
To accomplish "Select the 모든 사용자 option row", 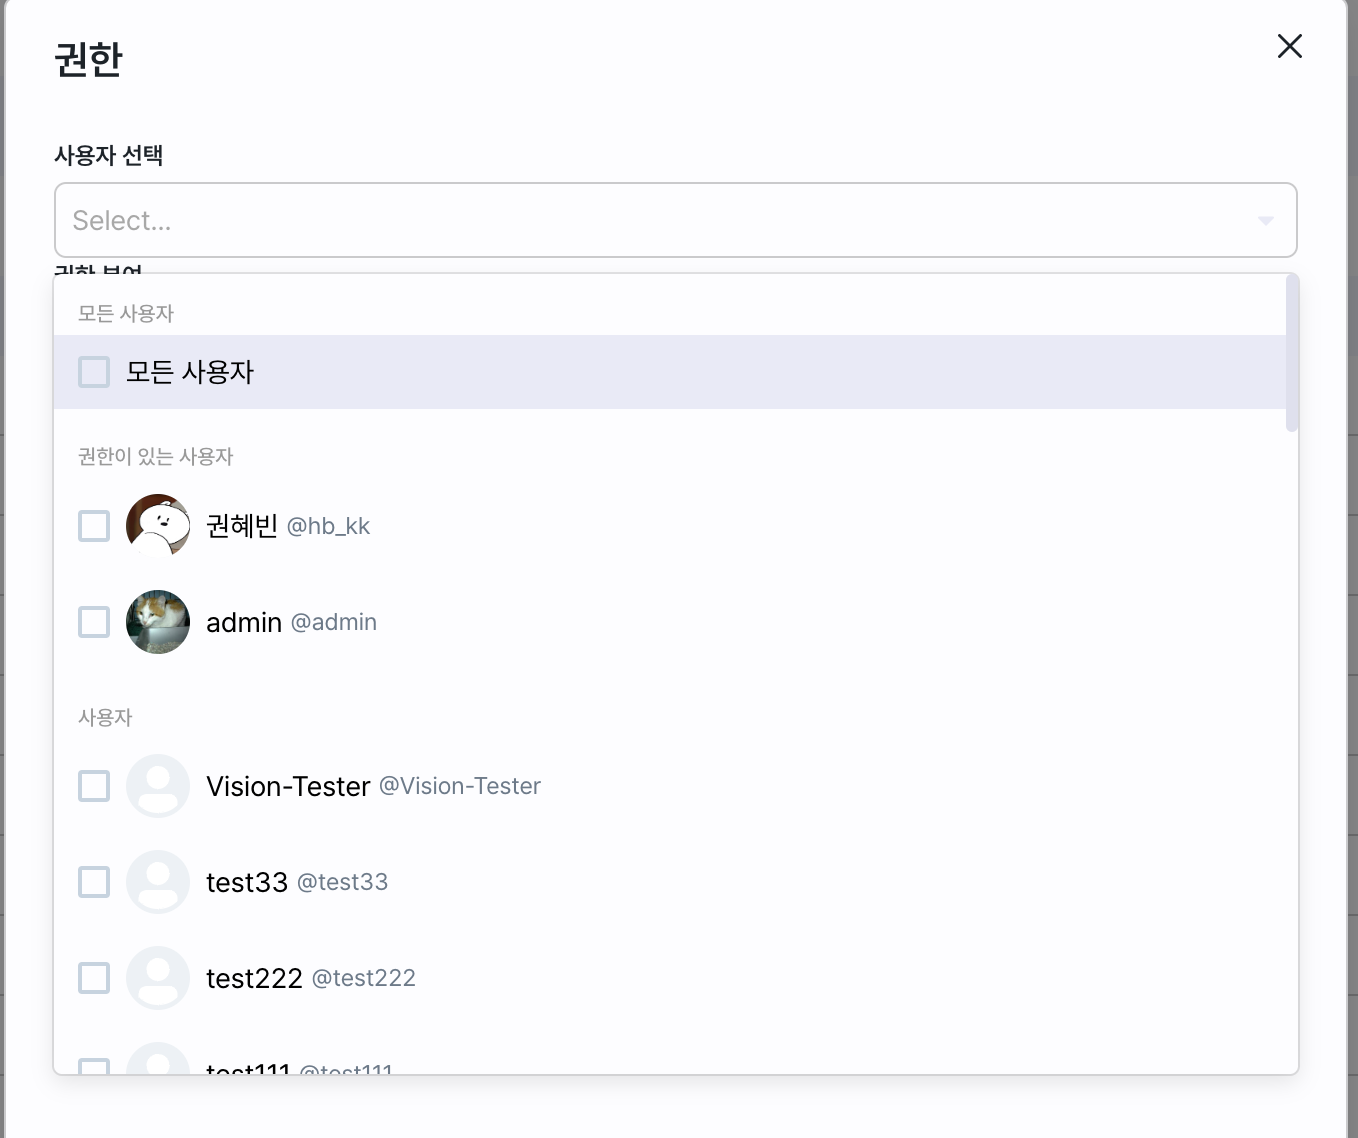I will (x=669, y=372).
